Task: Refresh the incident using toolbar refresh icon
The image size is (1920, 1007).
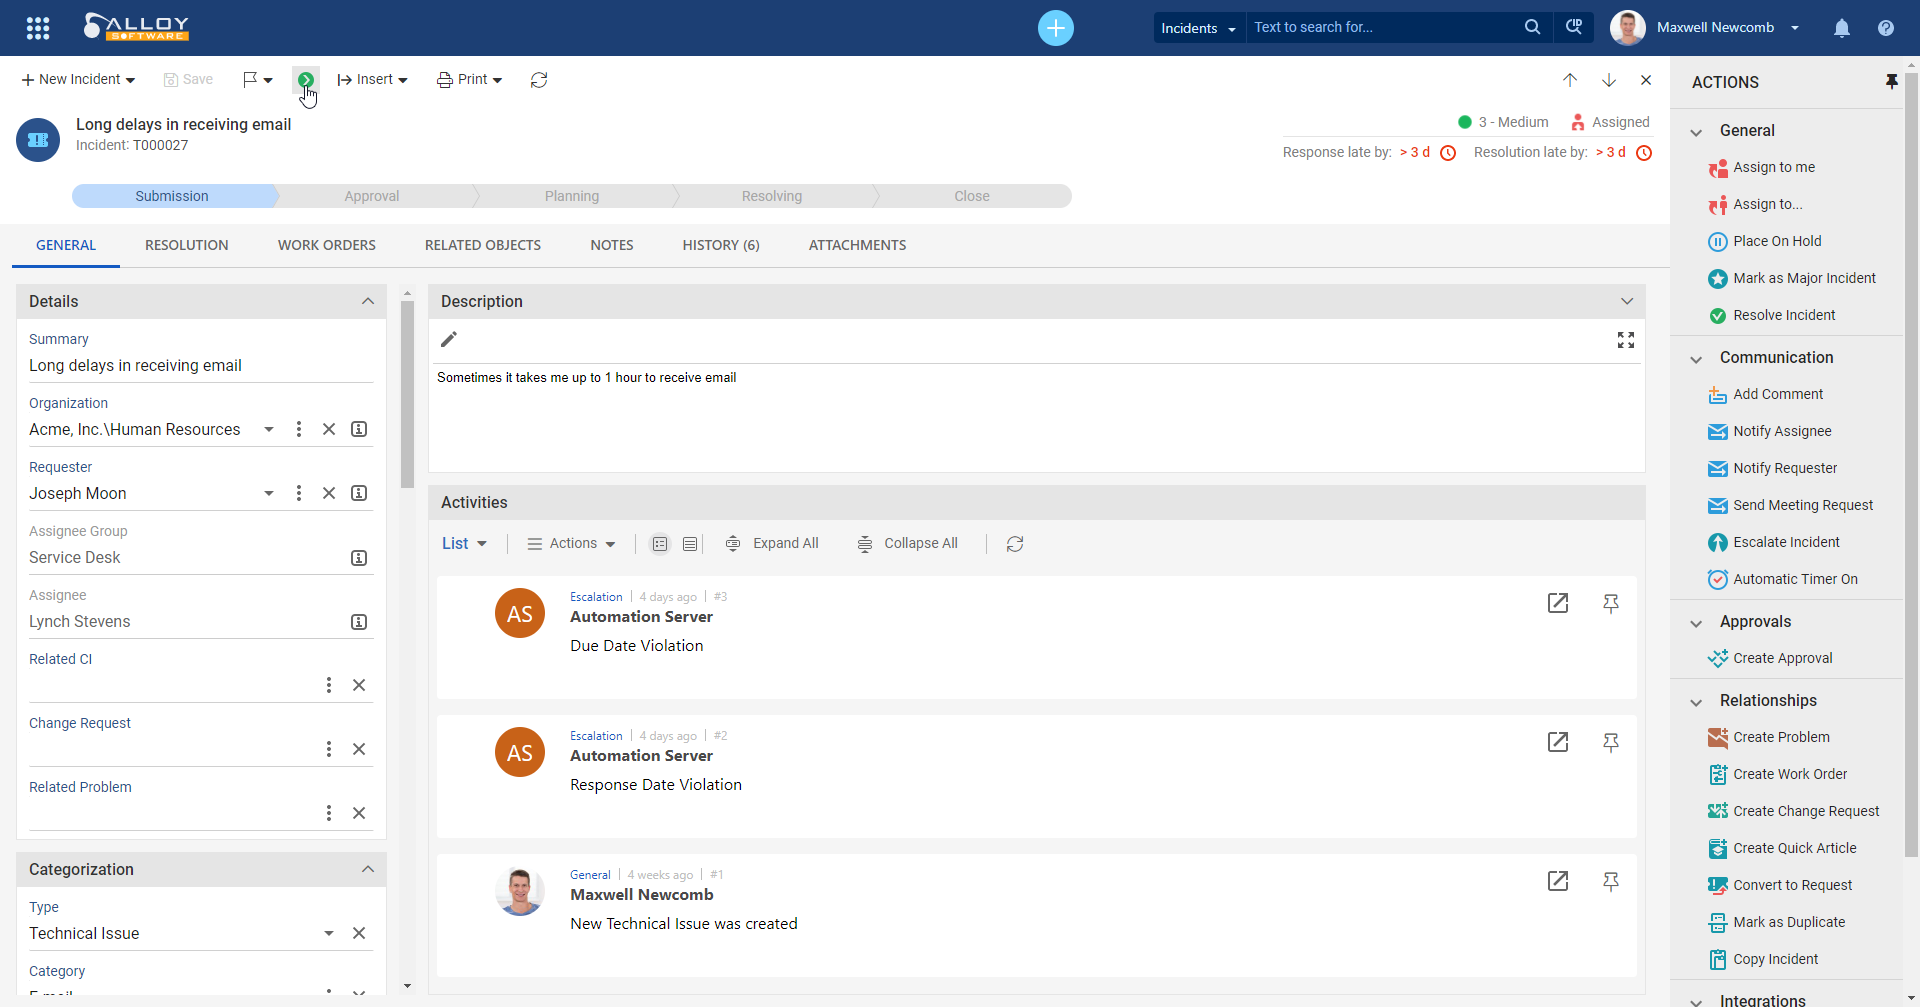Action: coord(539,80)
